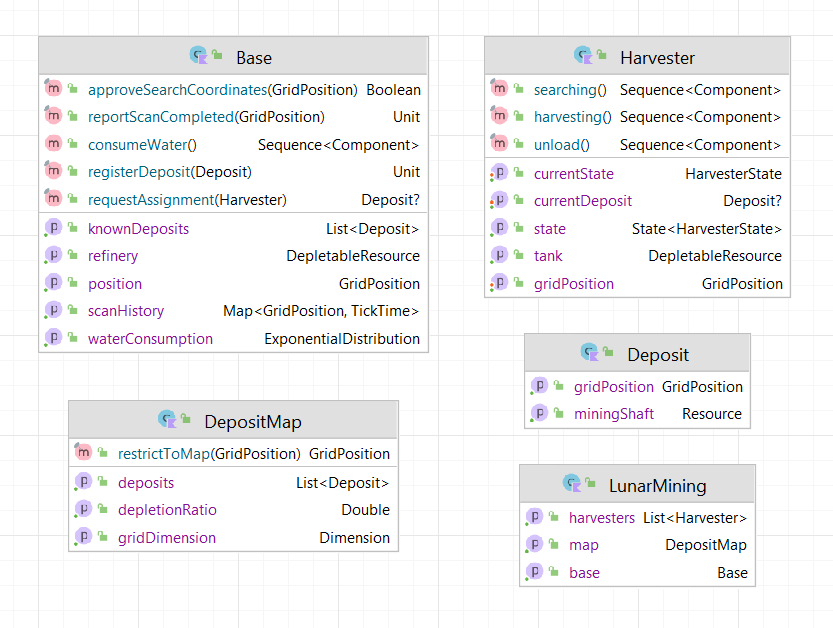This screenshot has width=833, height=628.
Task: Click property icon beside refinery
Action: 53,255
